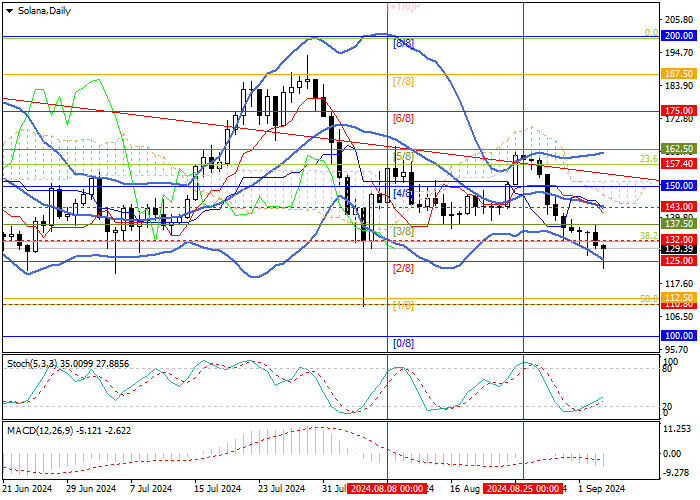Select the red 157.40 price level tag
700x500 pixels.
679,164
